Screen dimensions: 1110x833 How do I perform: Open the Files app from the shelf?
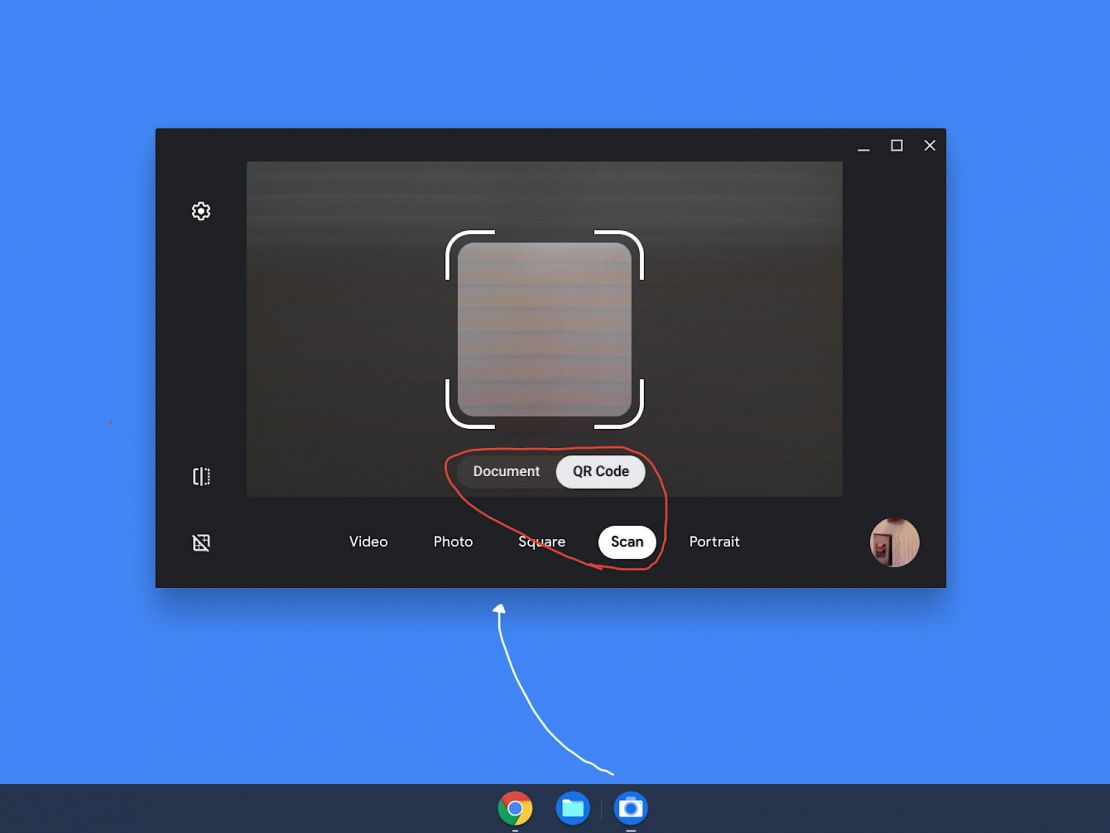pos(572,808)
